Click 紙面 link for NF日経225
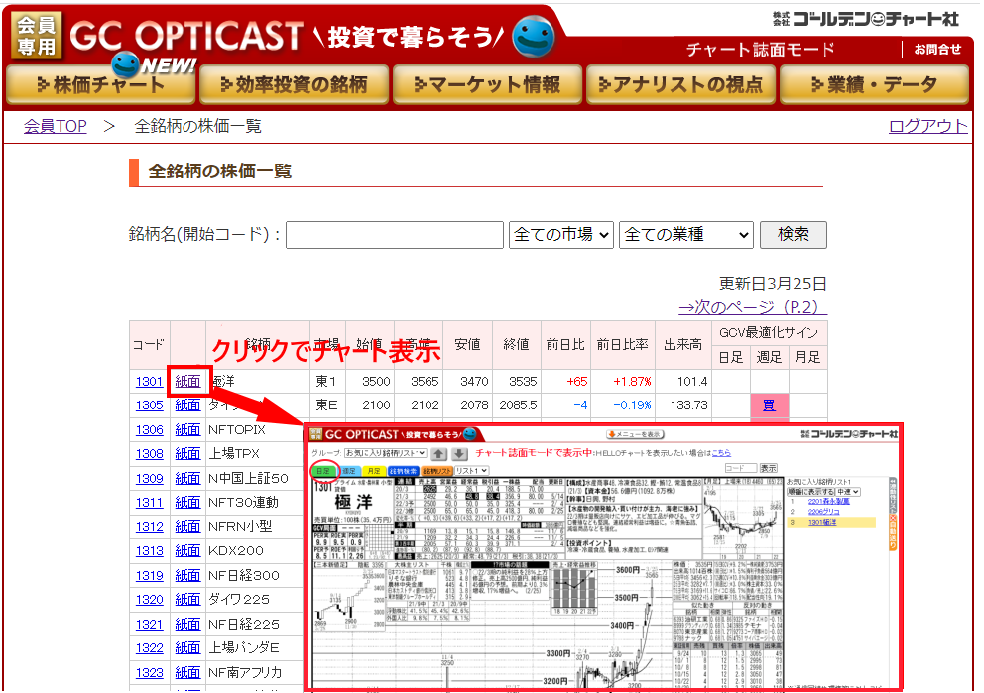This screenshot has height=693, width=984. click(188, 625)
